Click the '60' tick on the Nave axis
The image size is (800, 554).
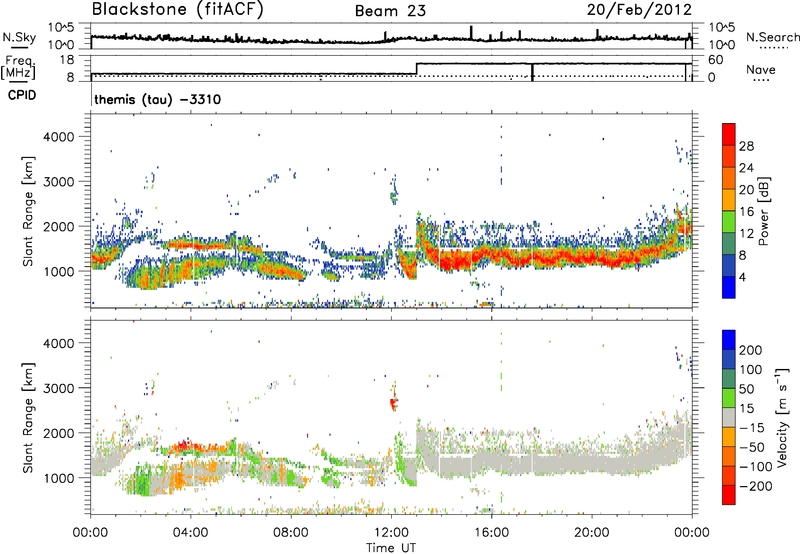[x=715, y=60]
